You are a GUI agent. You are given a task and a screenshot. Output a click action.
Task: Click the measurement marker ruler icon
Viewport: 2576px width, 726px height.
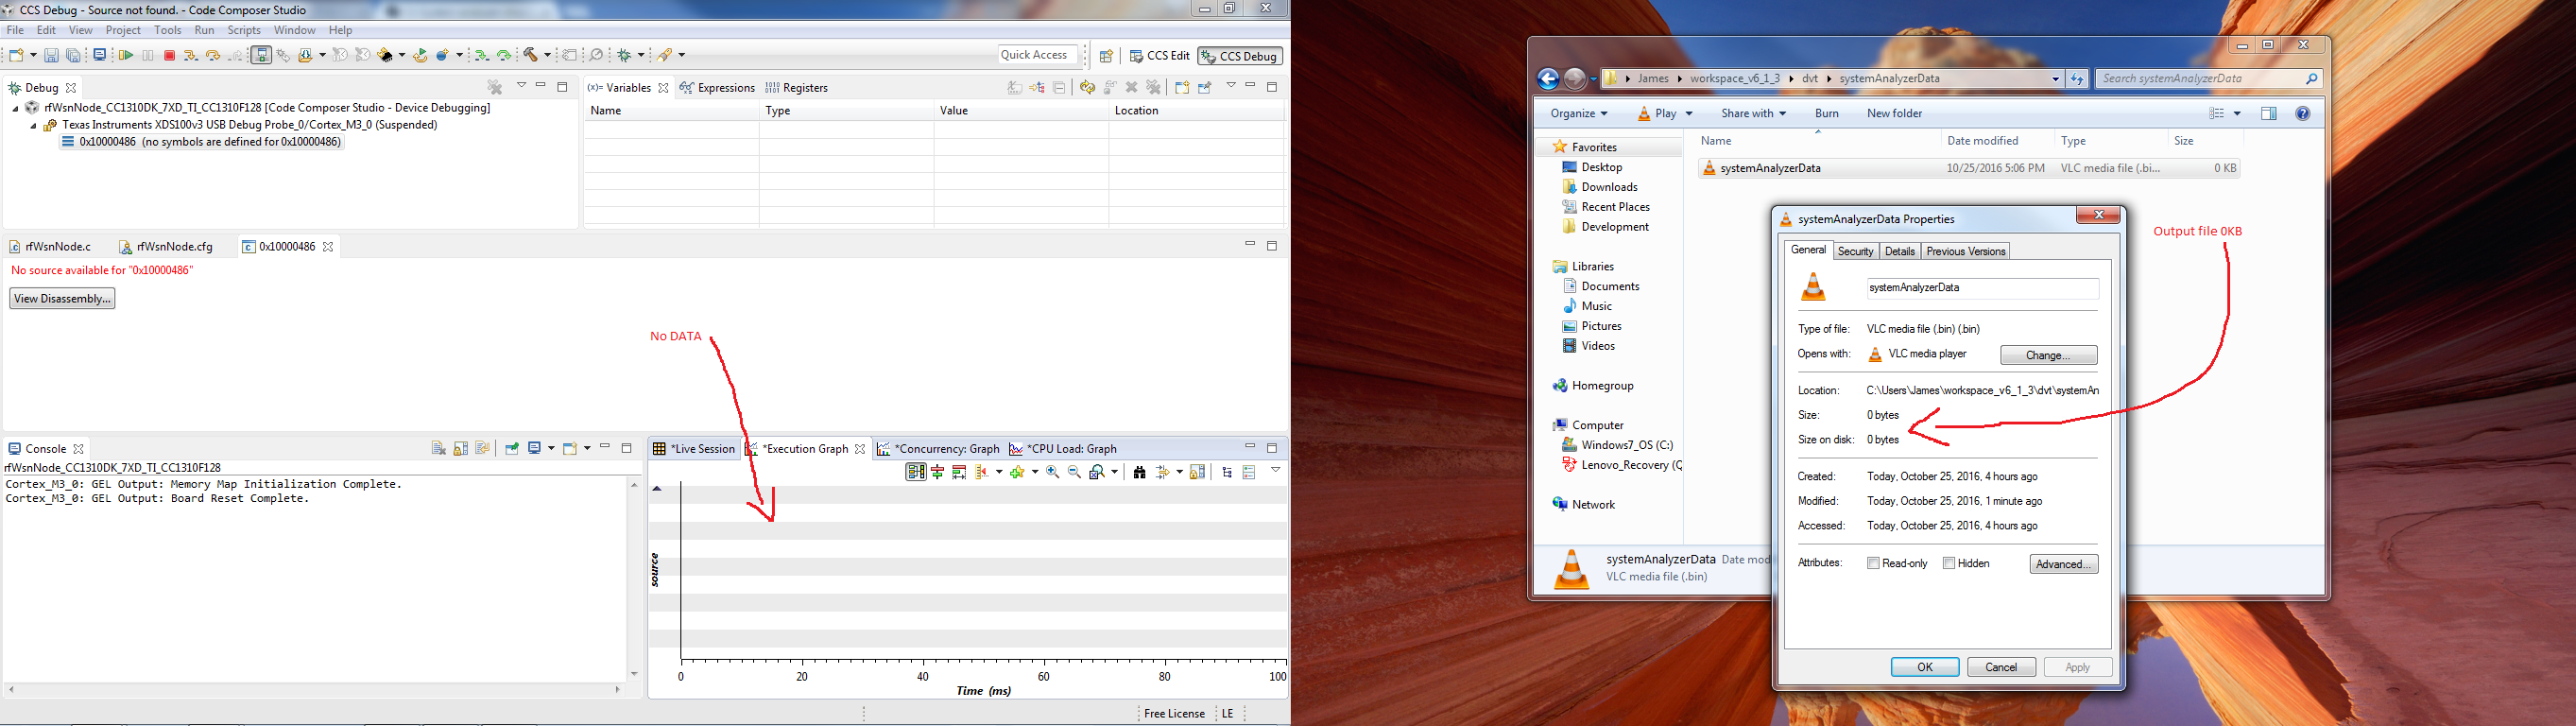982,472
